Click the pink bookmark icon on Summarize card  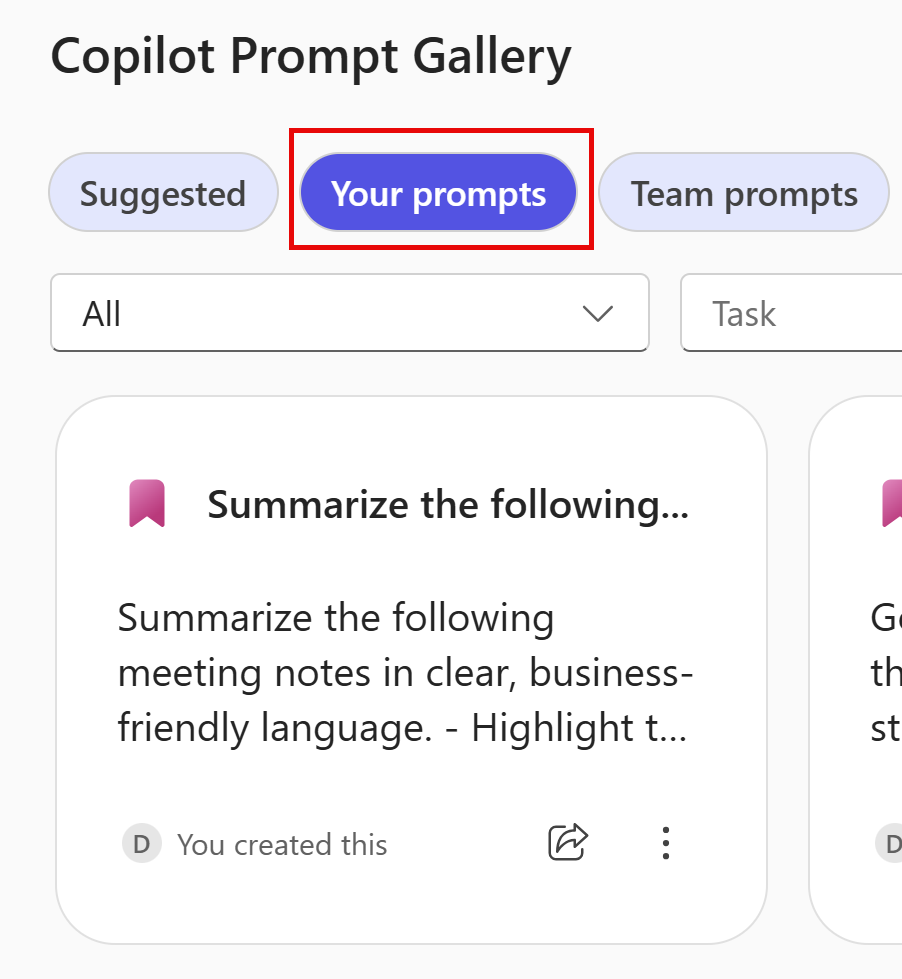tap(147, 504)
